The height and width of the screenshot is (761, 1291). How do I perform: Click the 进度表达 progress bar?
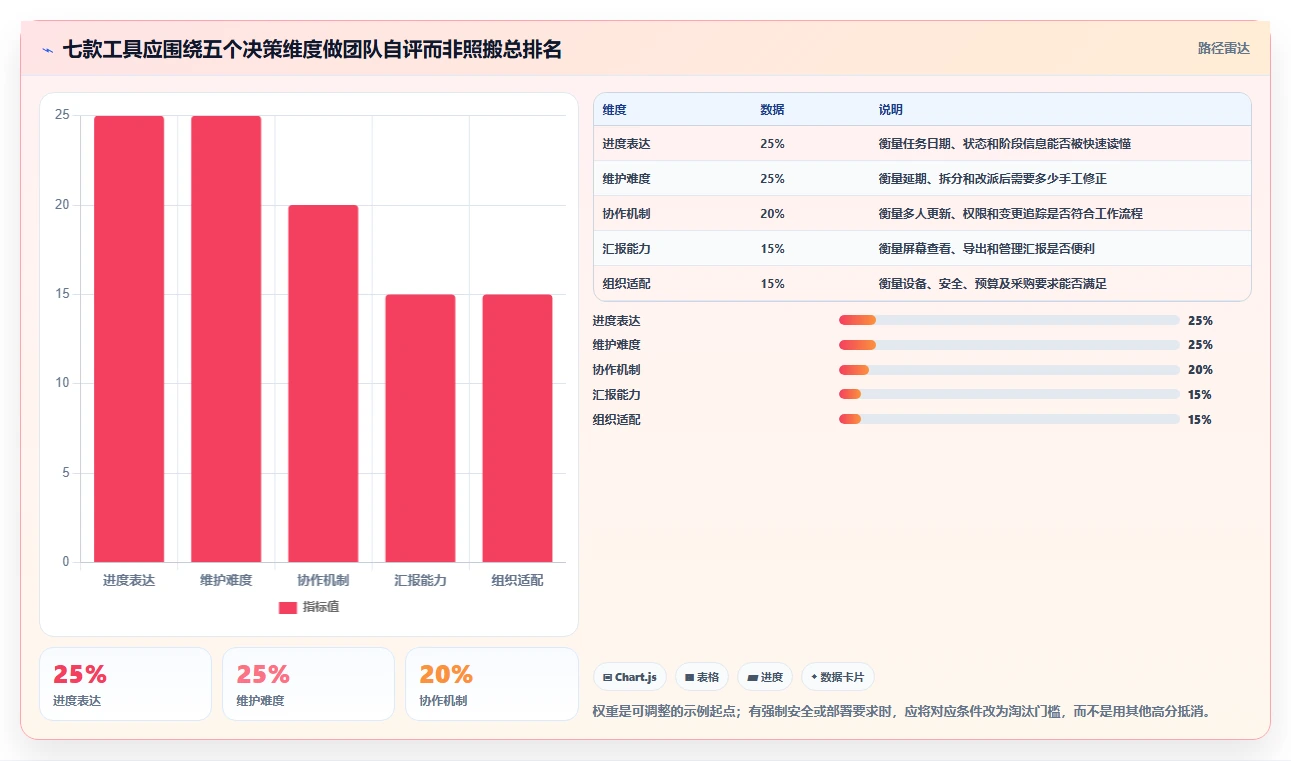point(1009,320)
